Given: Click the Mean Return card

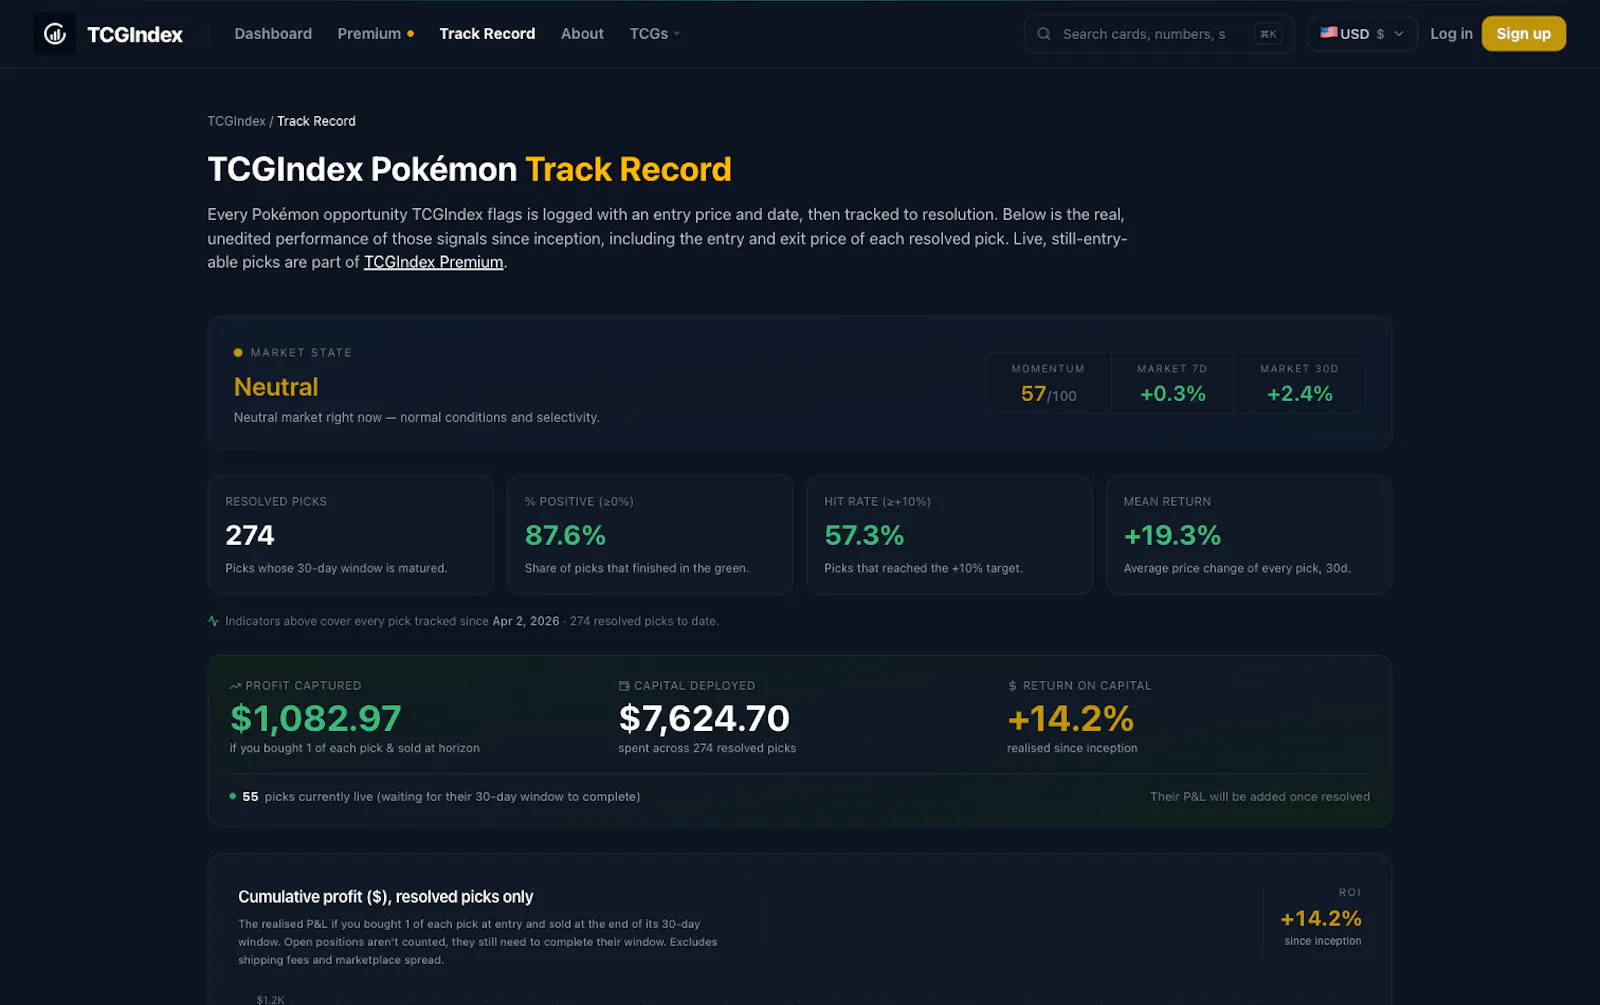Looking at the screenshot, I should point(1249,535).
